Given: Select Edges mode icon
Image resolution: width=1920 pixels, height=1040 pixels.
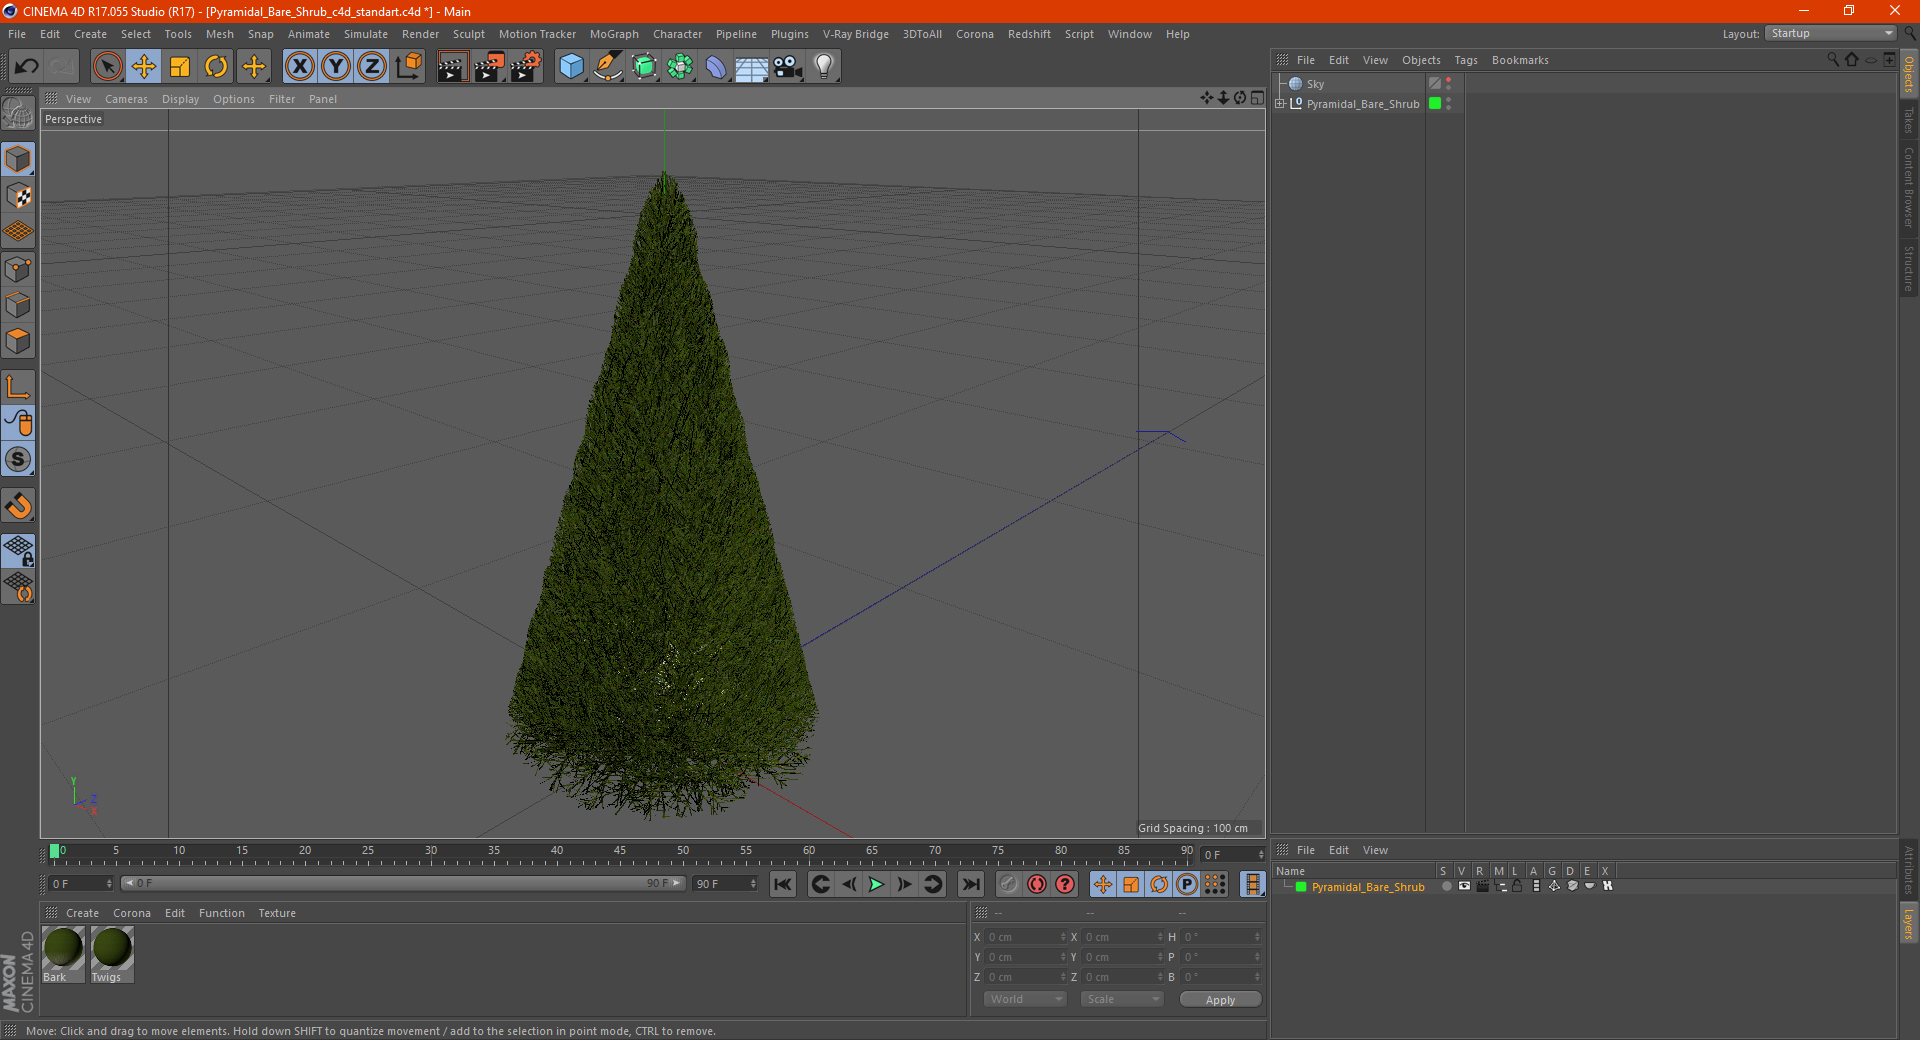Looking at the screenshot, I should pyautogui.click(x=18, y=305).
